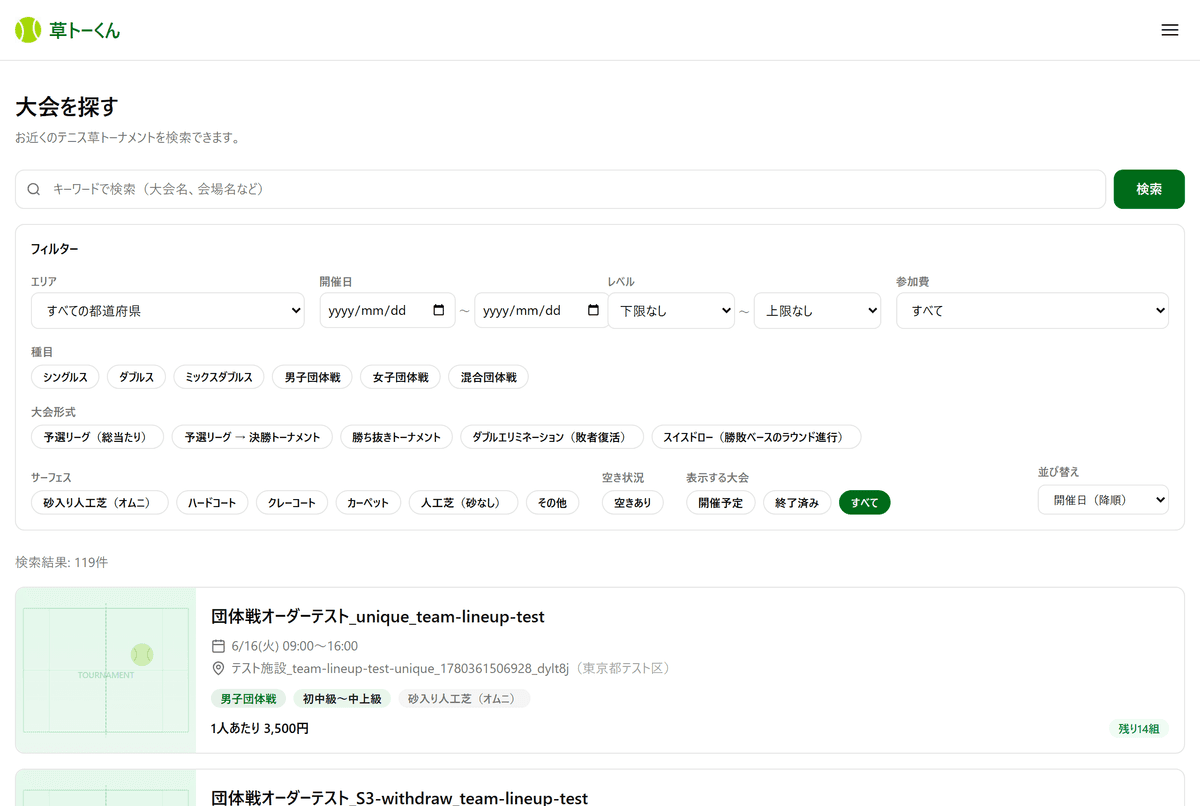
Task: Toggle the 砂入り人工芝（オムニ） surface filter chip
Action: point(100,502)
